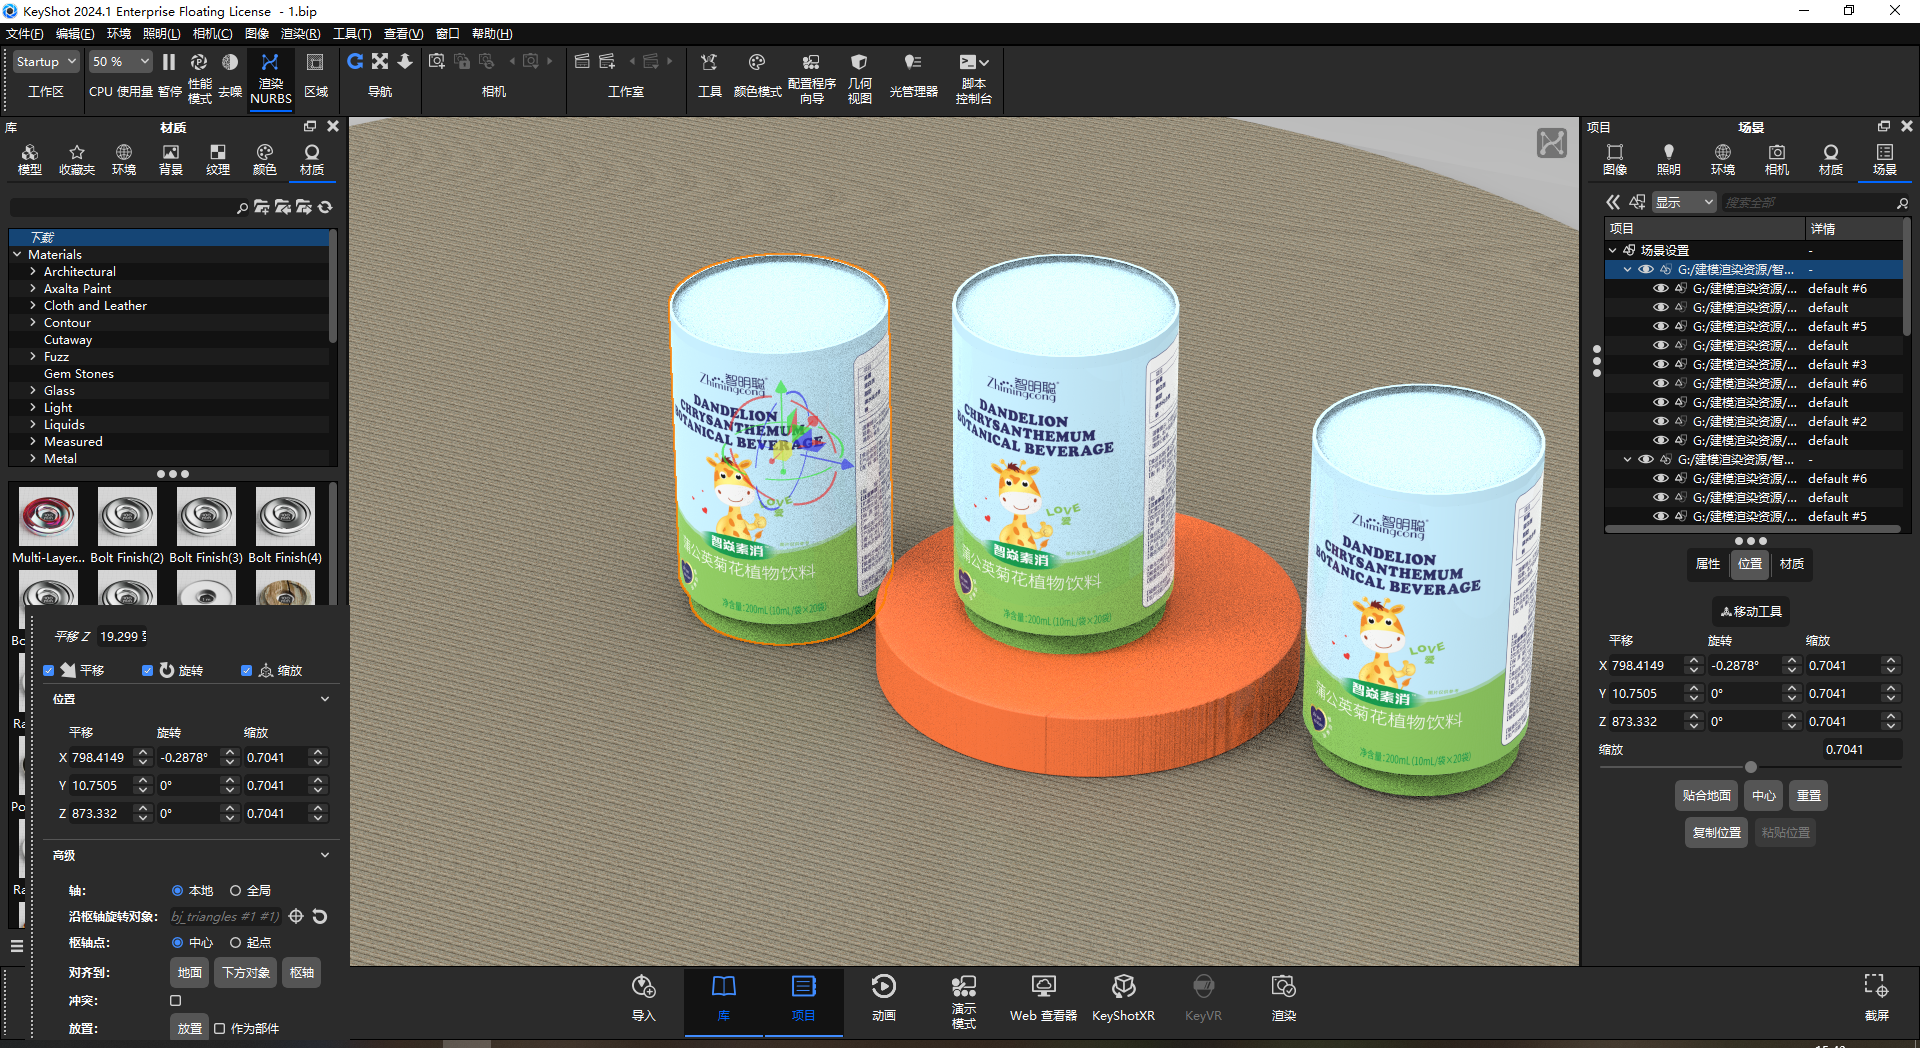This screenshot has height=1048, width=1920.
Task: Uncheck the rotate checkbox in move tool
Action: pyautogui.click(x=148, y=670)
